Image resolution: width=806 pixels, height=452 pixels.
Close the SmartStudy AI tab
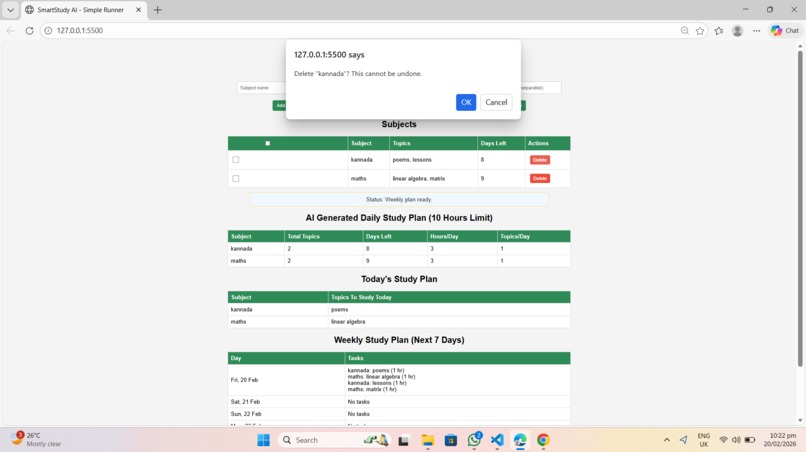138,10
